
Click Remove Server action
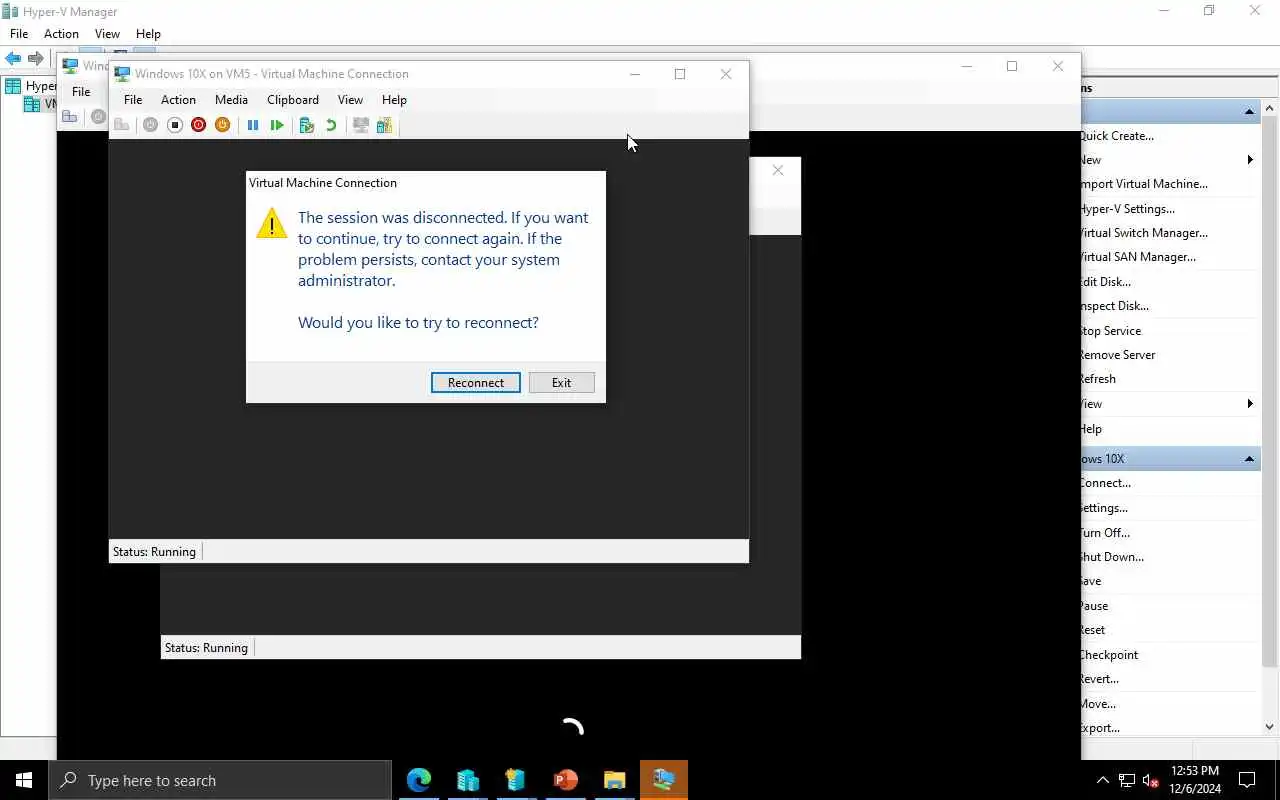(1118, 355)
